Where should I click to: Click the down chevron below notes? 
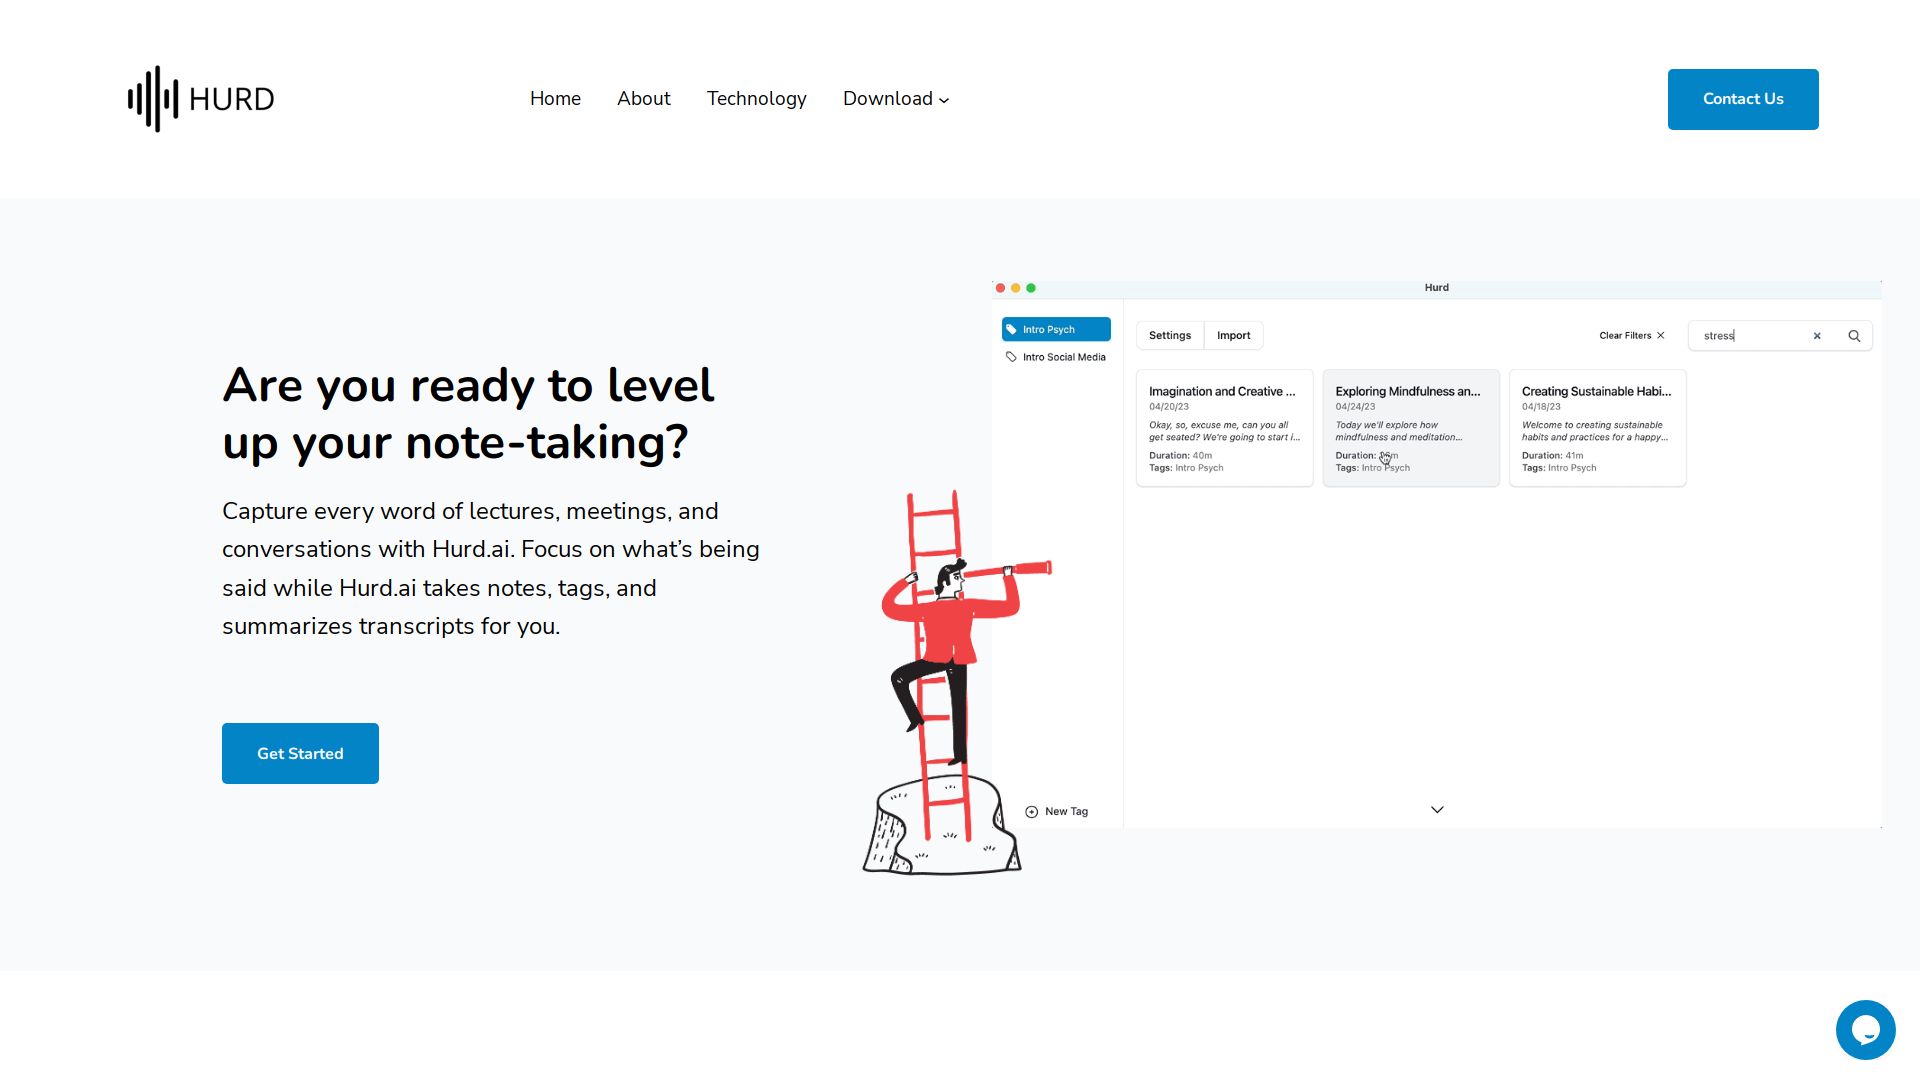(x=1437, y=810)
